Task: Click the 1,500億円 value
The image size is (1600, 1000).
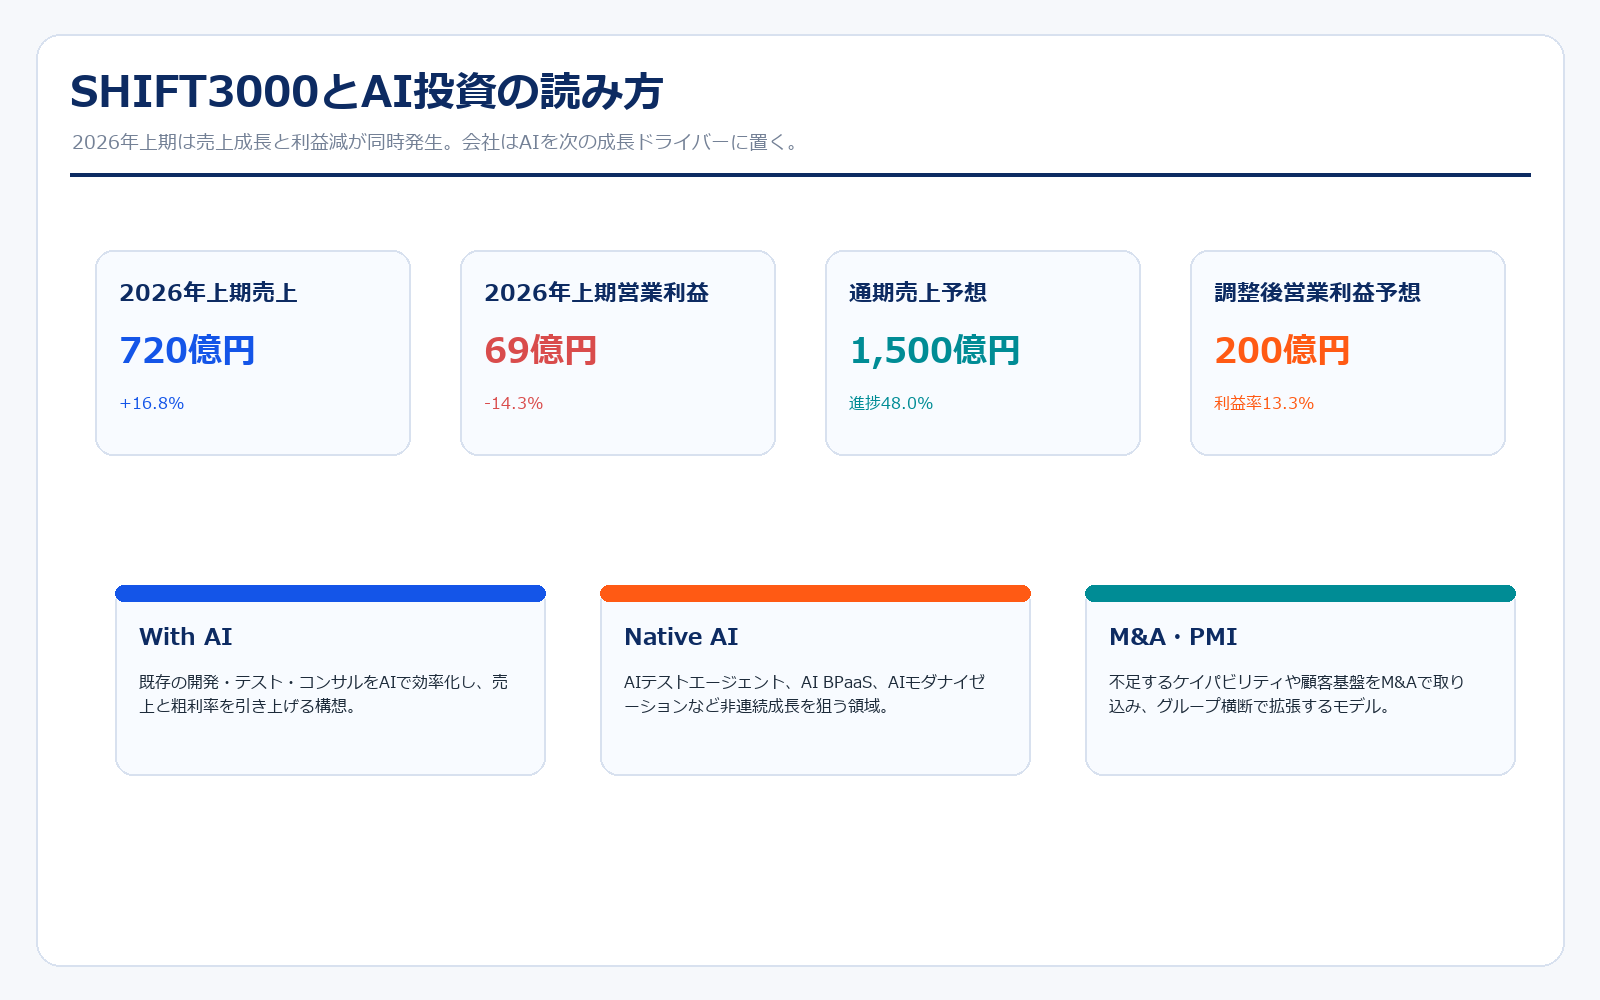Action: pos(935,350)
